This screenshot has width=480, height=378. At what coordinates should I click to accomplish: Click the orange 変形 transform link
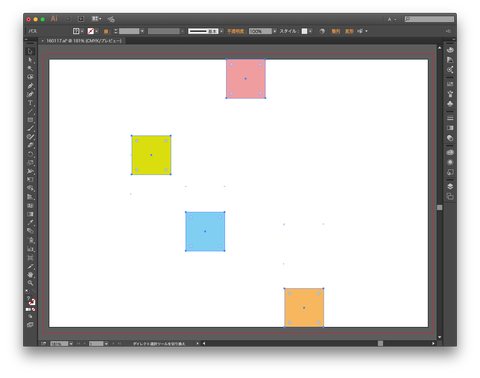pos(349,31)
